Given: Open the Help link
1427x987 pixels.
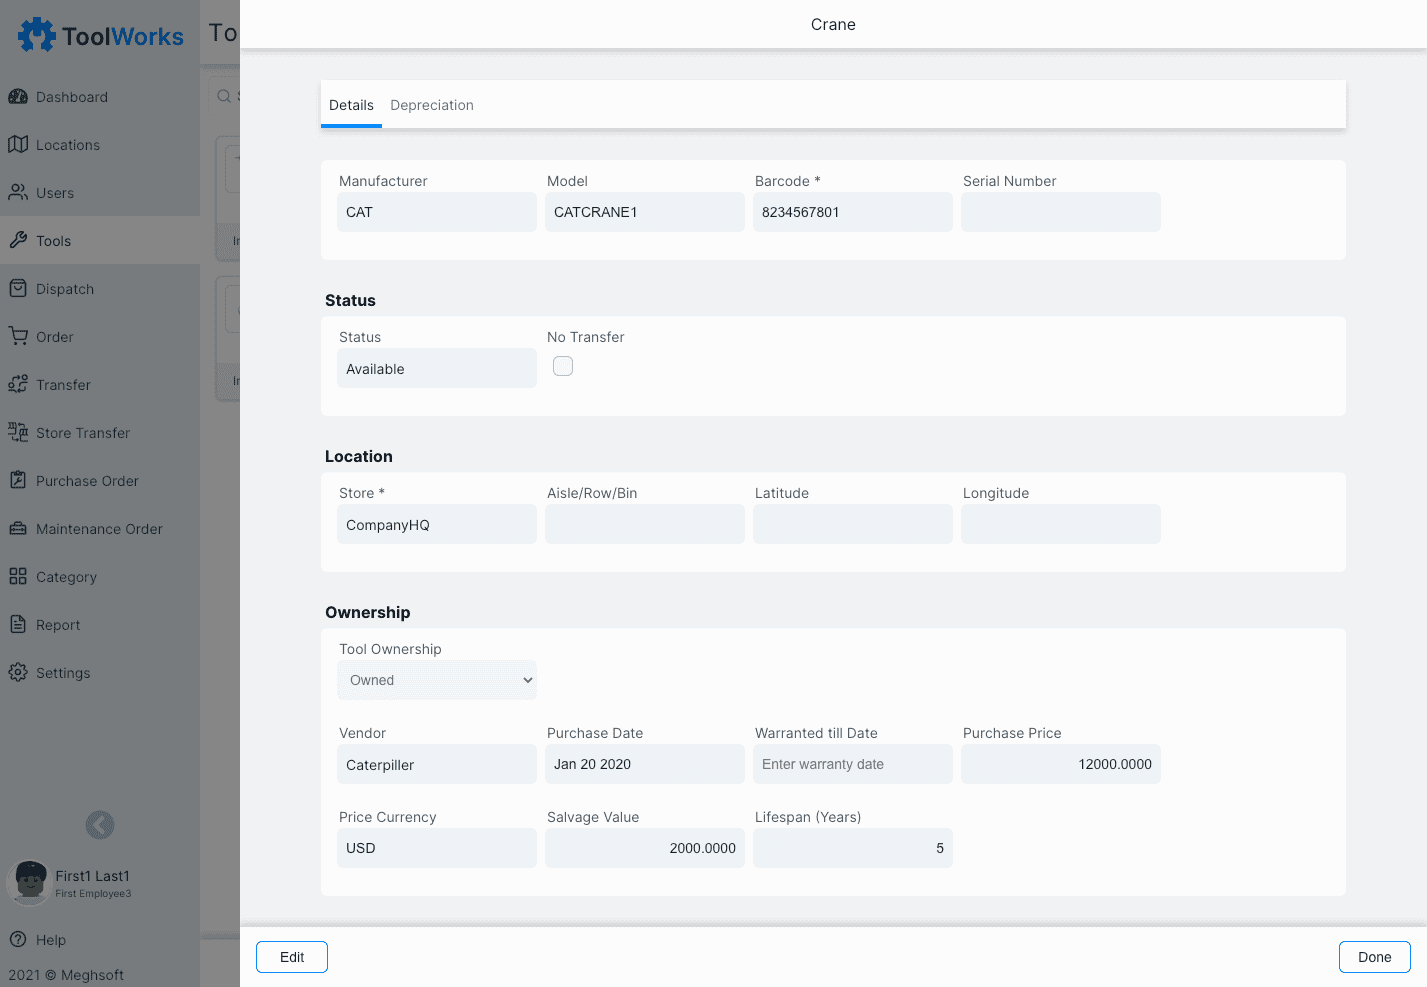Looking at the screenshot, I should tap(51, 940).
